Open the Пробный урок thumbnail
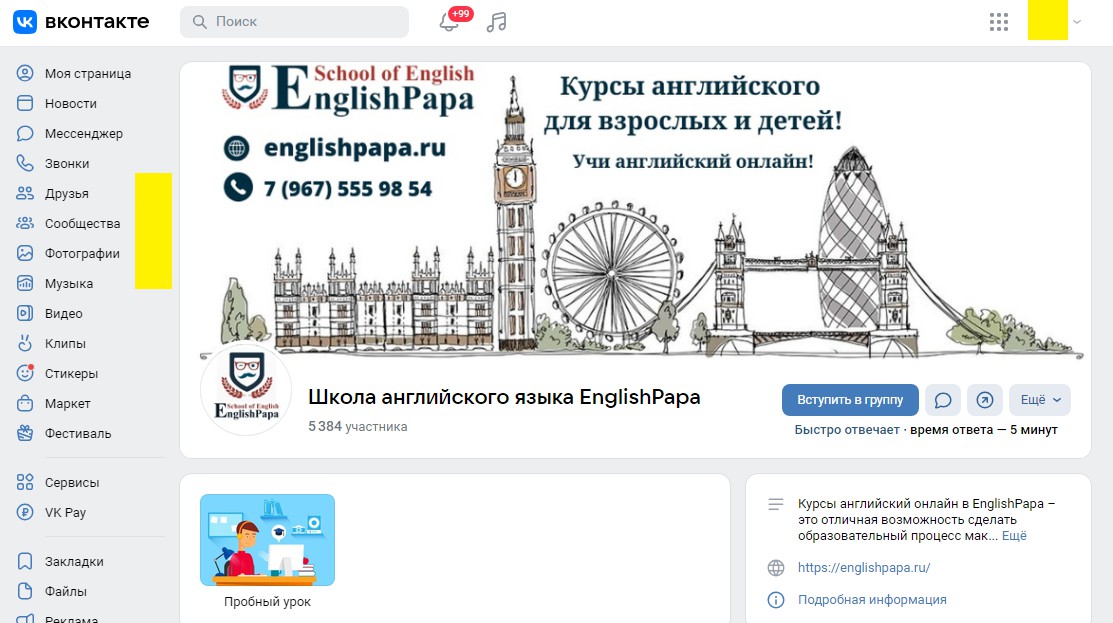The image size is (1113, 623). [268, 540]
